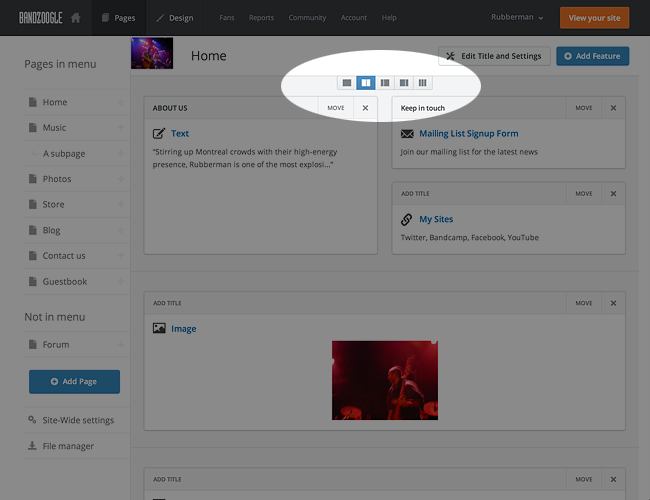Click the Bandzoogle home icon
The image size is (650, 500).
click(x=75, y=18)
